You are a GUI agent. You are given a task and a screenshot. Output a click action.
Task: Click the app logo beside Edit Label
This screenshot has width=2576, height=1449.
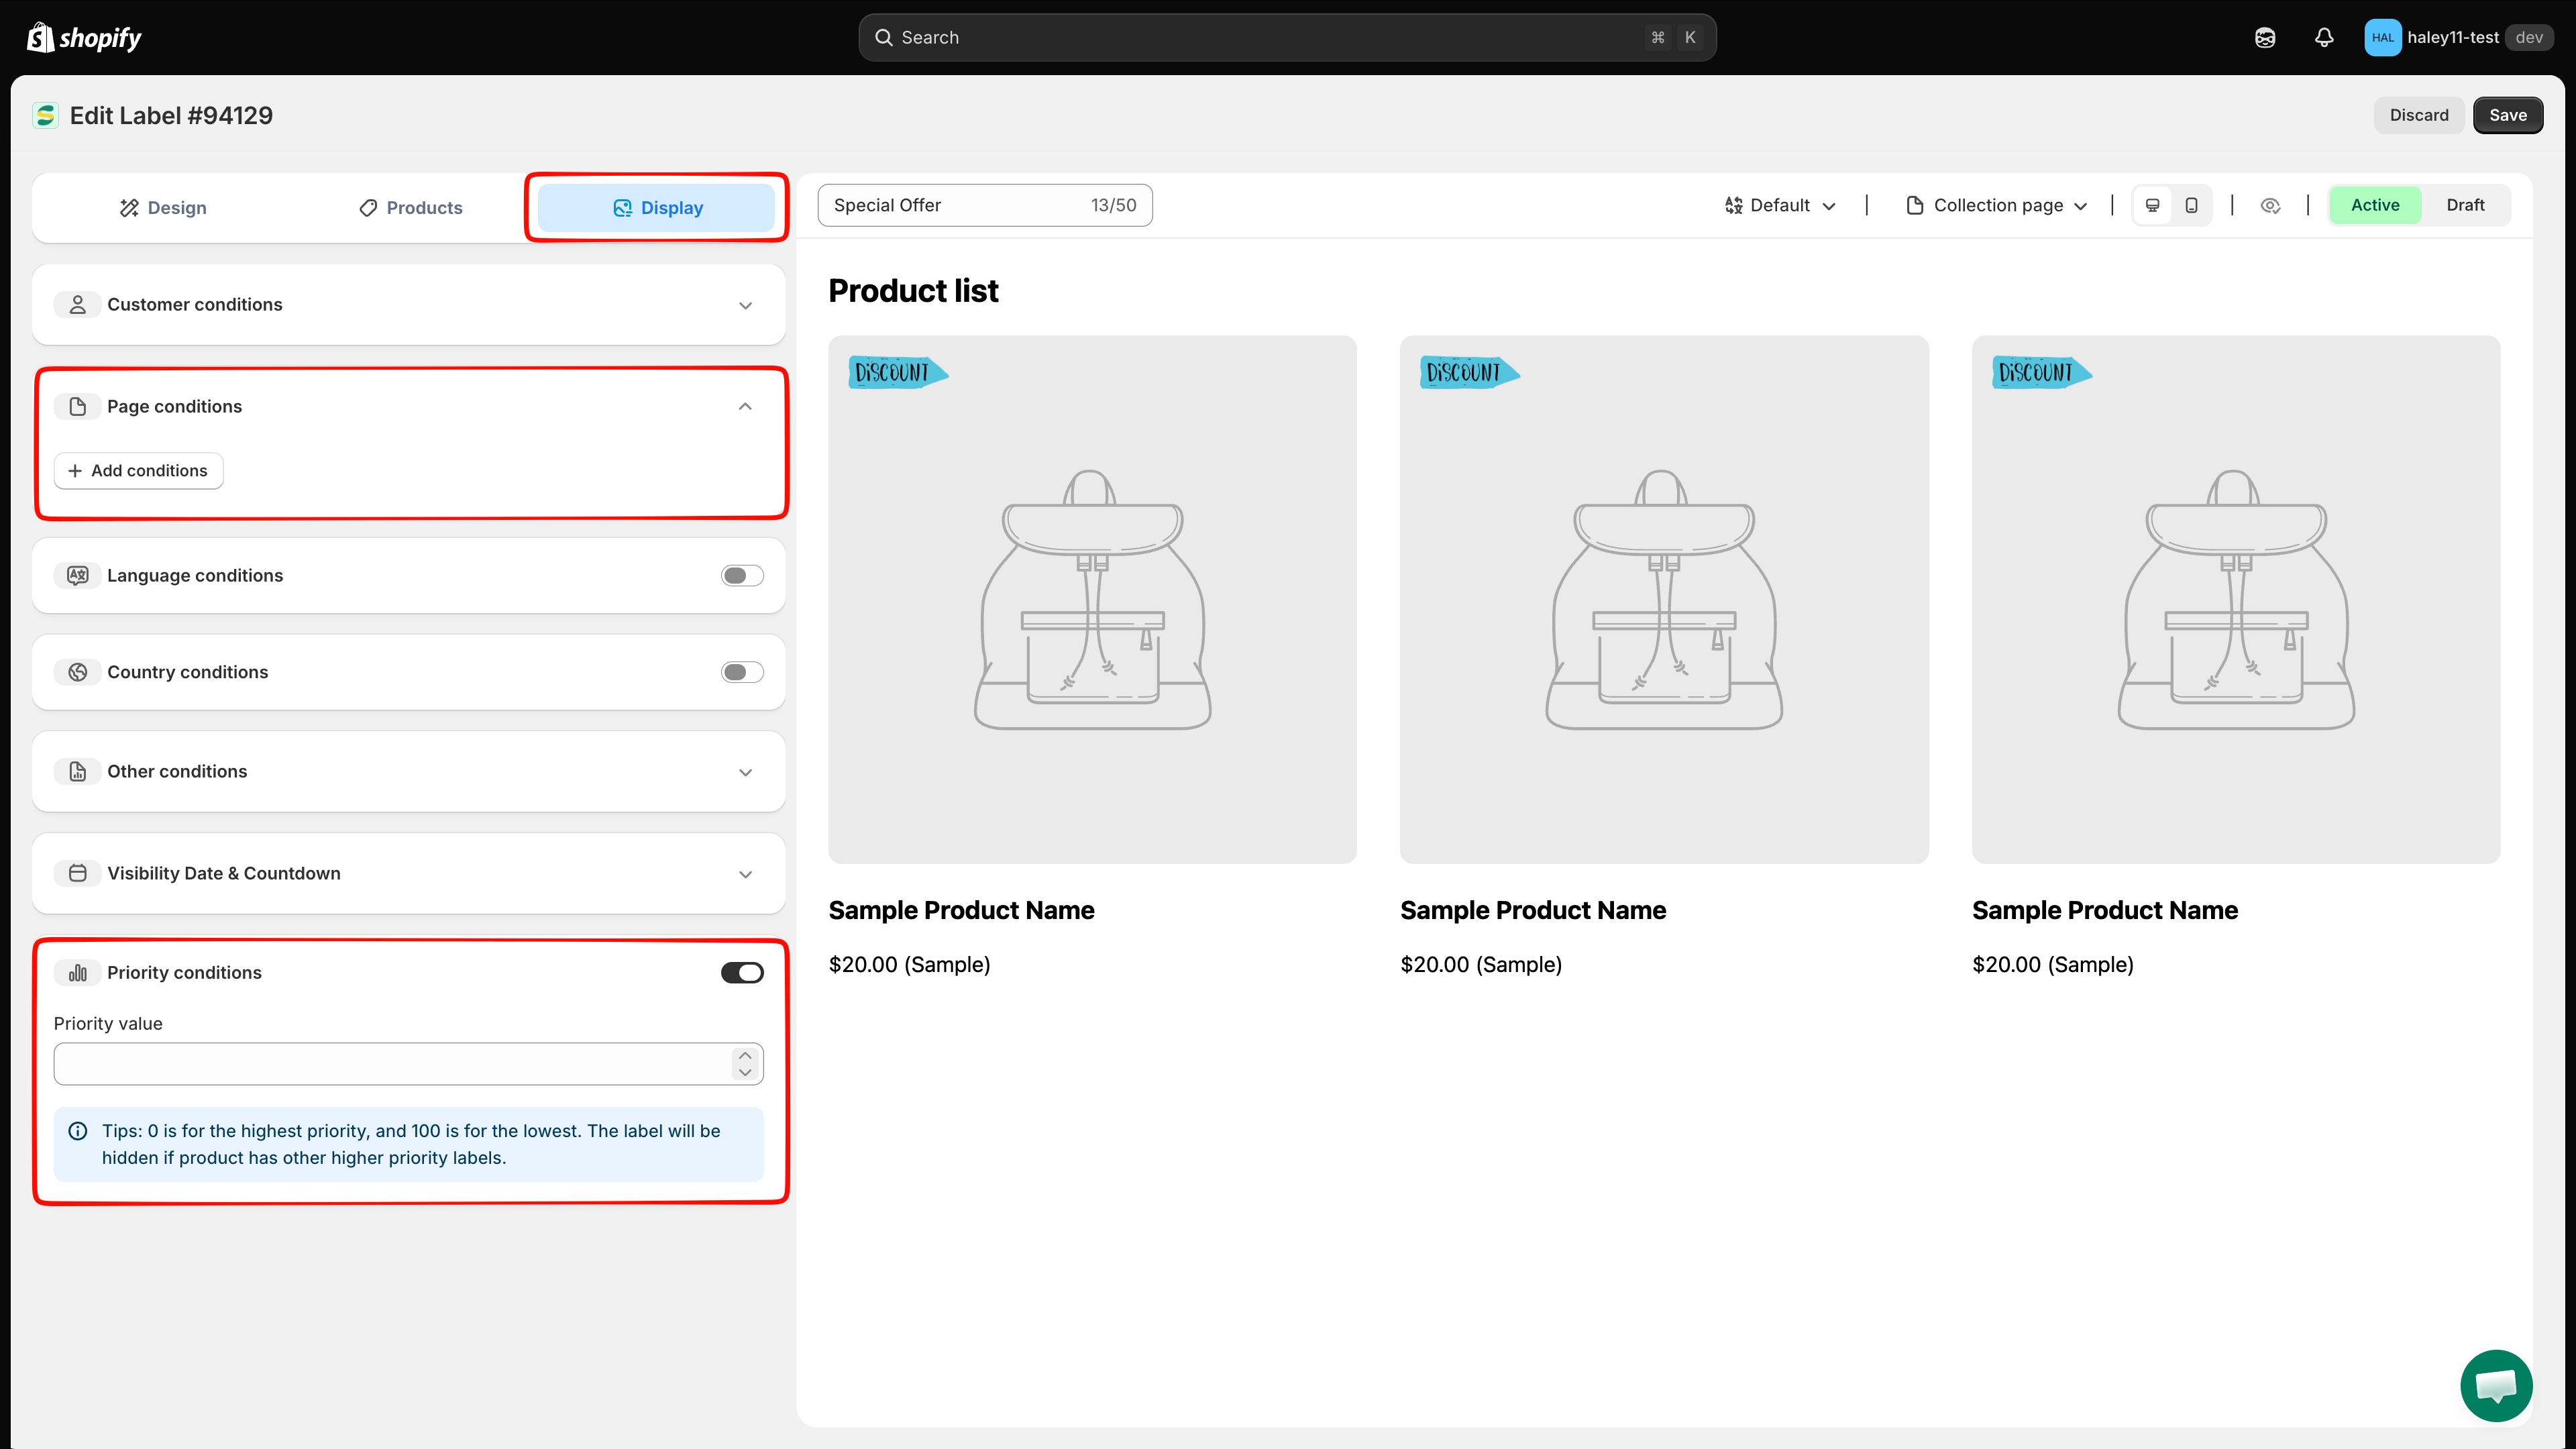tap(45, 115)
